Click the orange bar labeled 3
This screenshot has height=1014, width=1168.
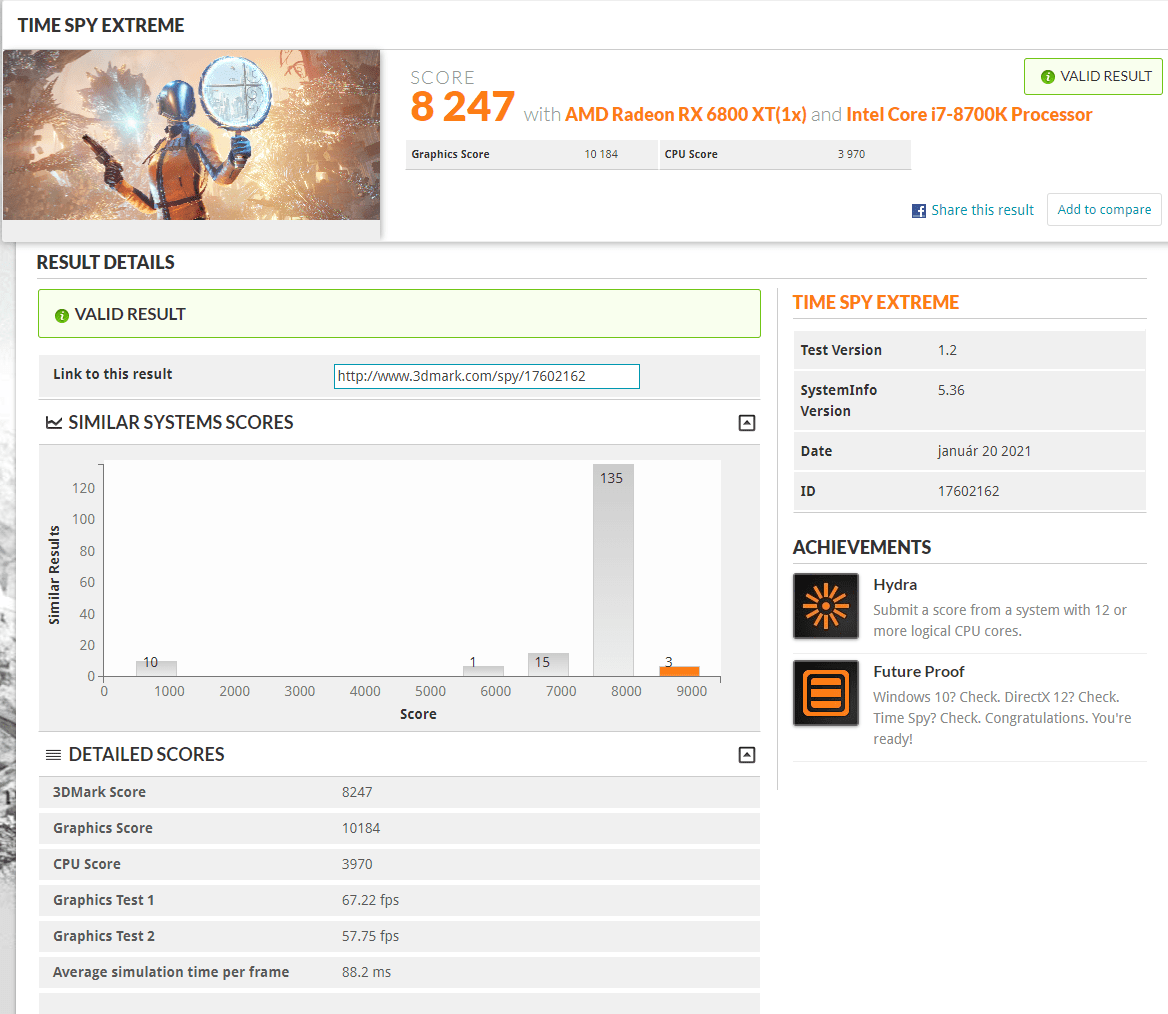pos(679,671)
